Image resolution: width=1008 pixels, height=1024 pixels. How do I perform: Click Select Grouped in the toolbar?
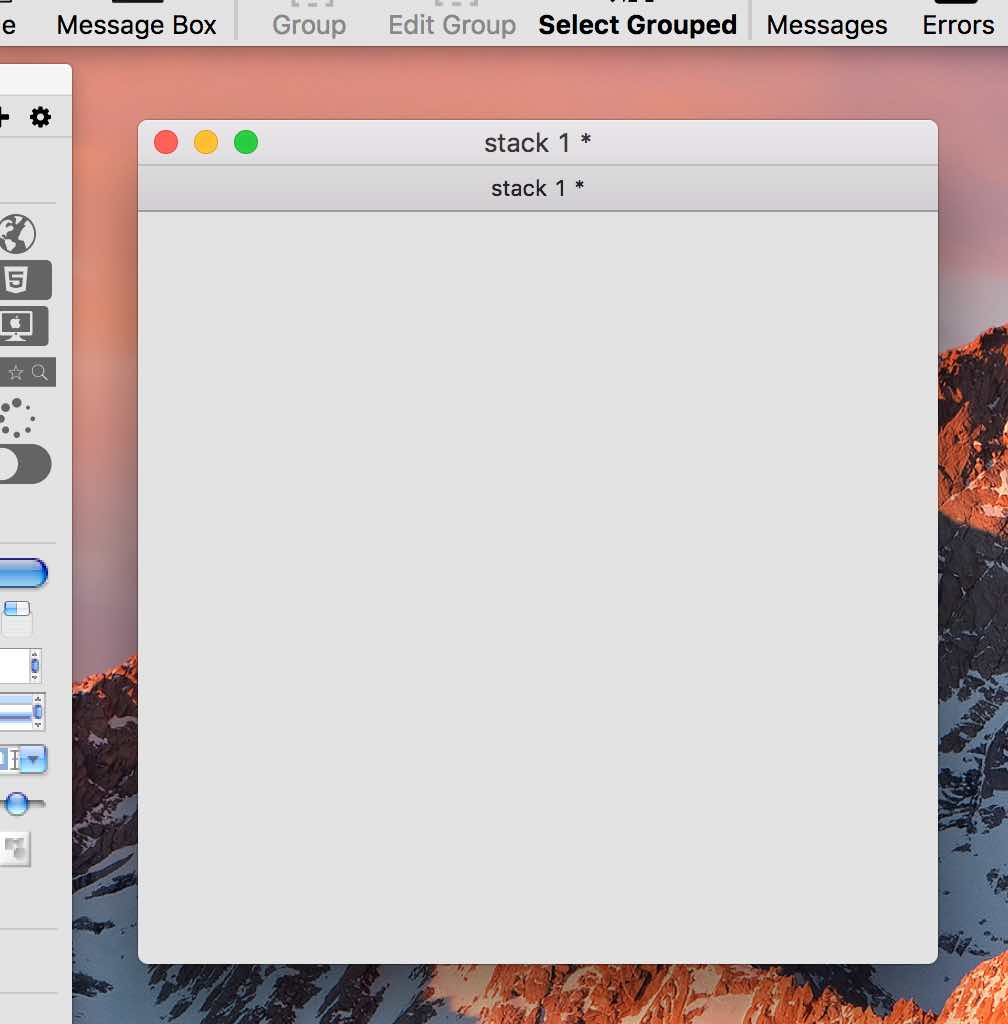pyautogui.click(x=637, y=25)
